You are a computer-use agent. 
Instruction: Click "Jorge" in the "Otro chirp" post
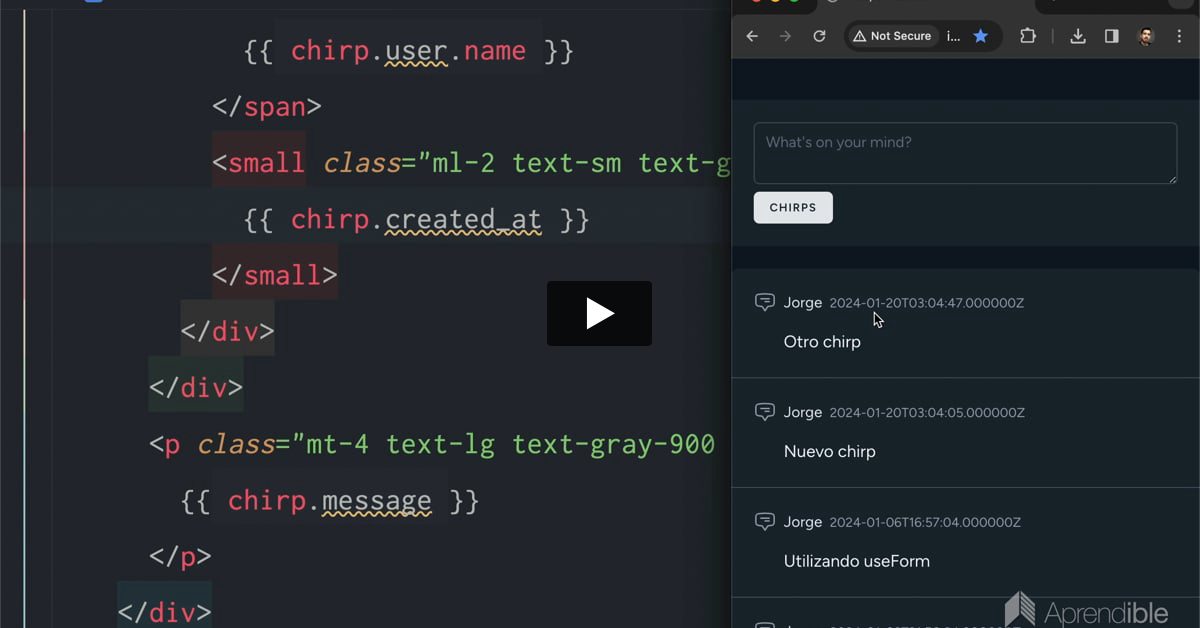[803, 303]
